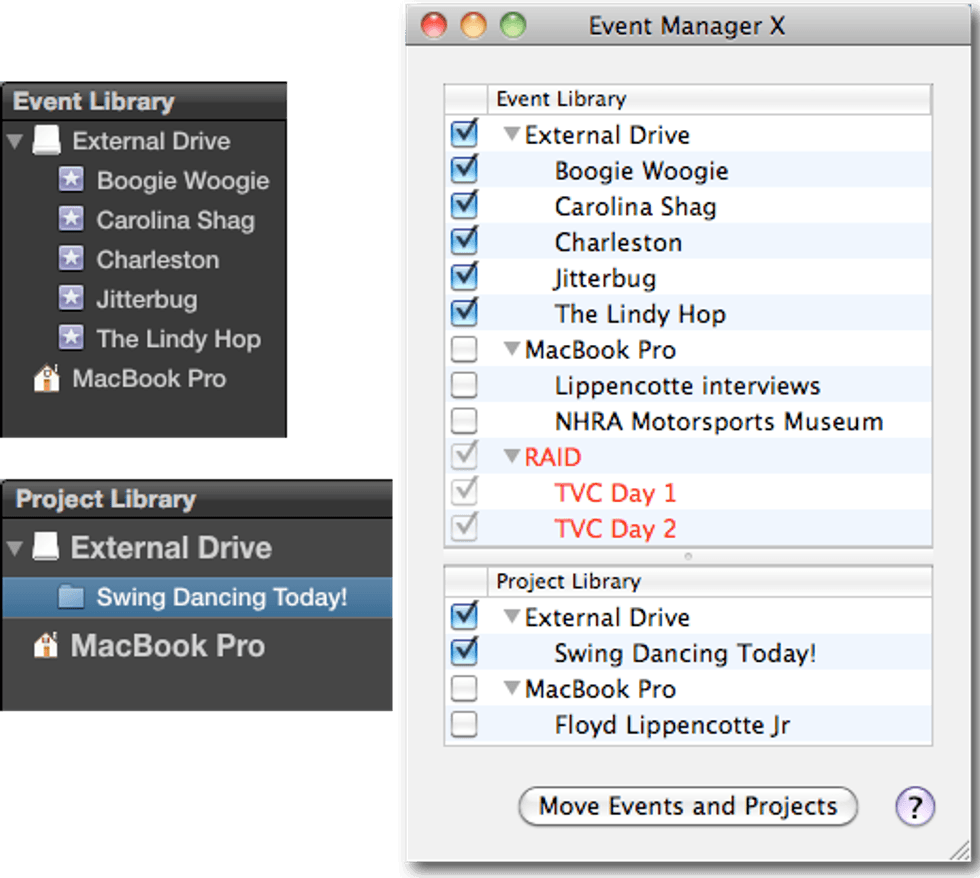The width and height of the screenshot is (980, 878).
Task: Uncheck the Swing Dancing Today! checkbox
Action: 464,652
